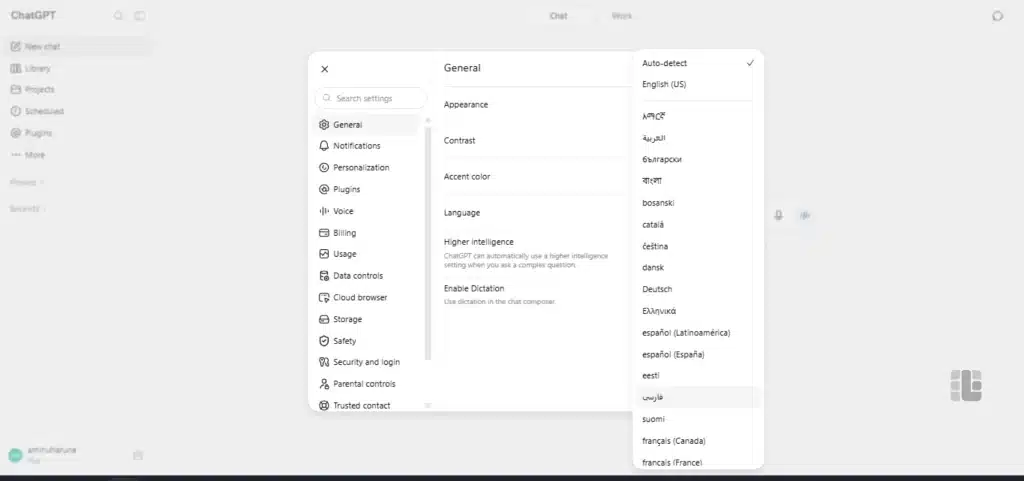Choose suomi from the language list
Viewport: 1024px width, 481px height.
tap(697, 419)
